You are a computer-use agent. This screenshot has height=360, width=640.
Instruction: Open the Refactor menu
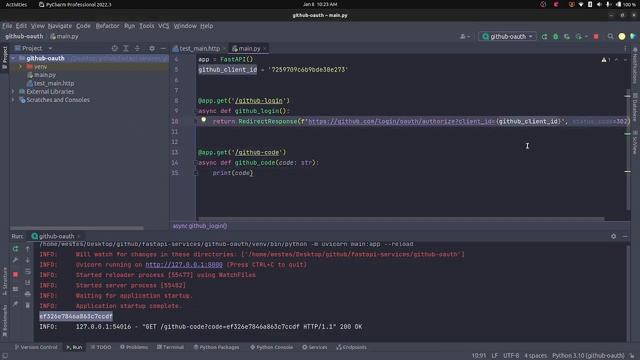(107, 26)
